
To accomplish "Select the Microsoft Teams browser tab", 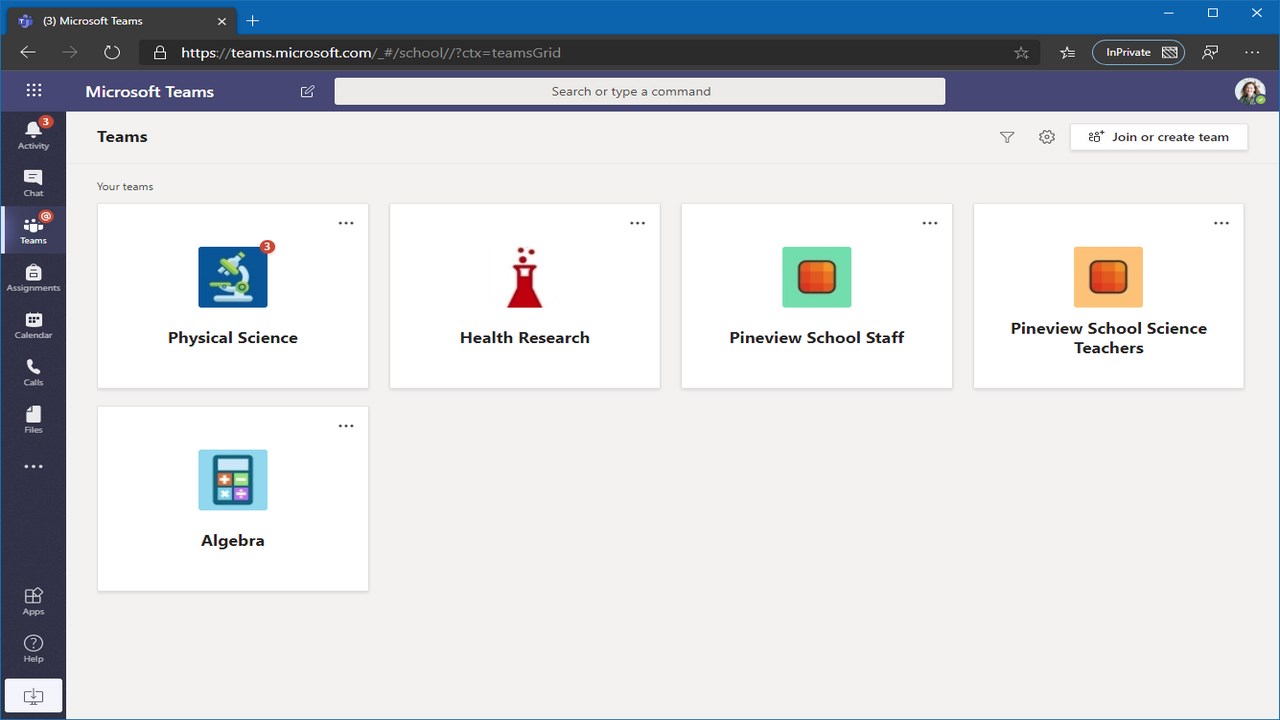I will click(x=120, y=20).
